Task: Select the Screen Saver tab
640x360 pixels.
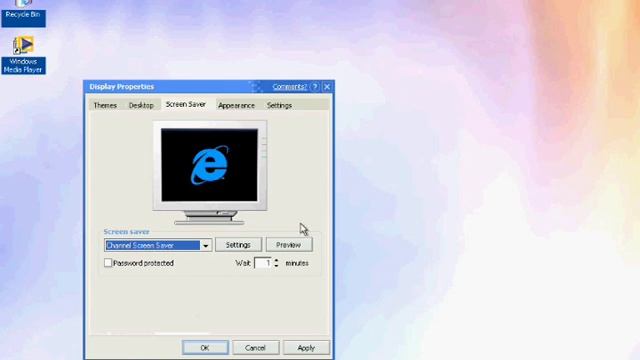Action: [186, 104]
